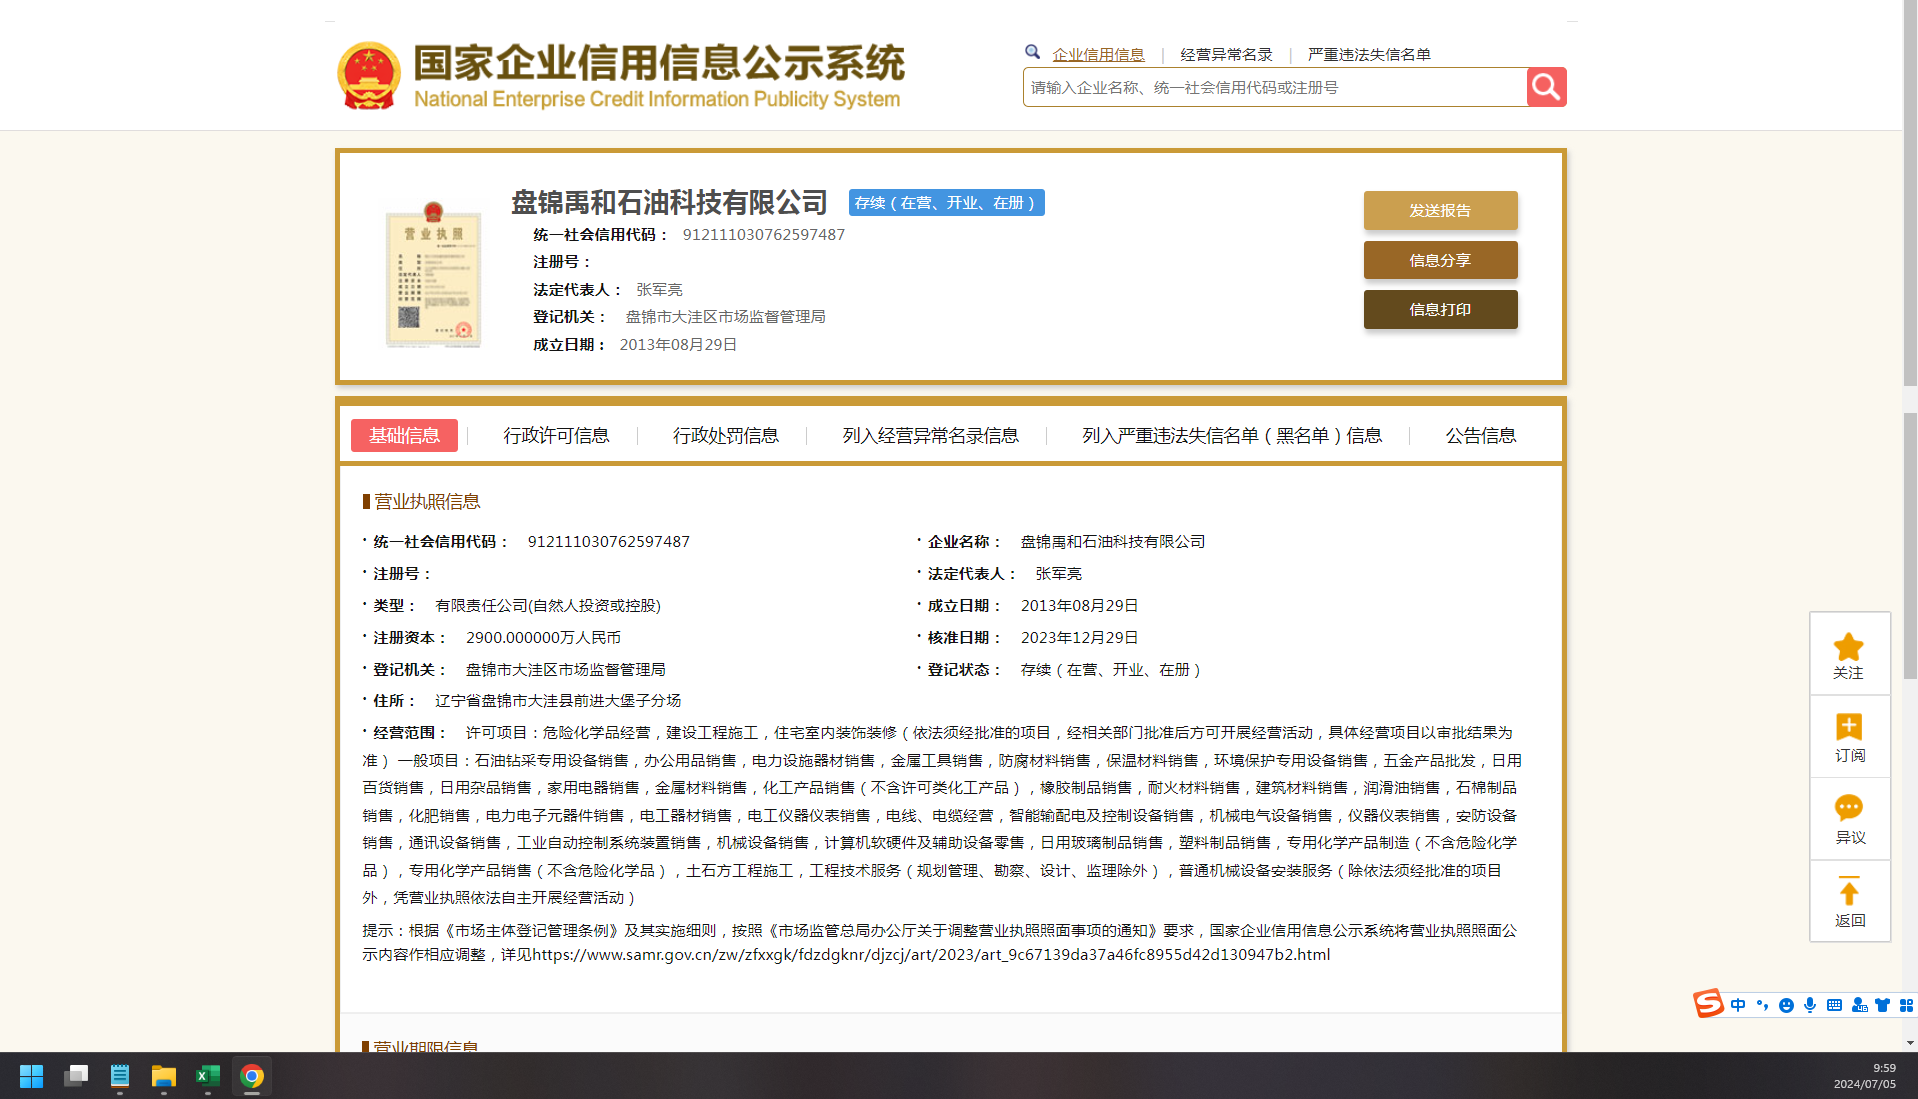Select the 基础信息 tab
The height and width of the screenshot is (1099, 1918).
pyautogui.click(x=404, y=435)
